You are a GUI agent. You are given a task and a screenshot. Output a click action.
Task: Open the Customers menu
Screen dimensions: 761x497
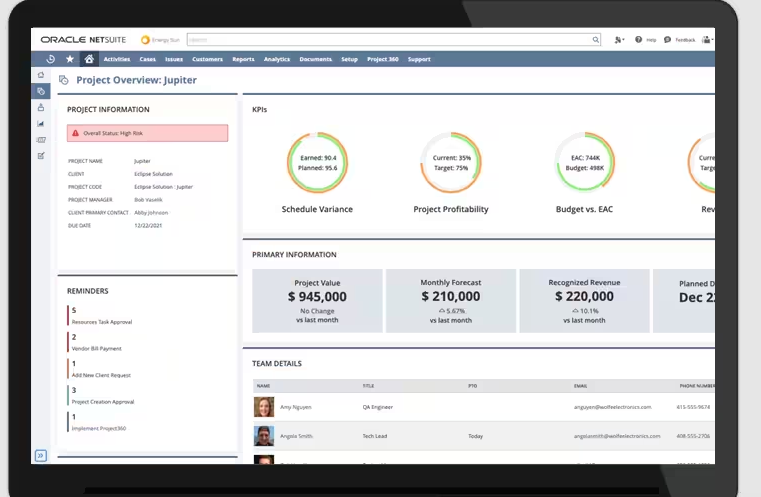pyautogui.click(x=207, y=59)
